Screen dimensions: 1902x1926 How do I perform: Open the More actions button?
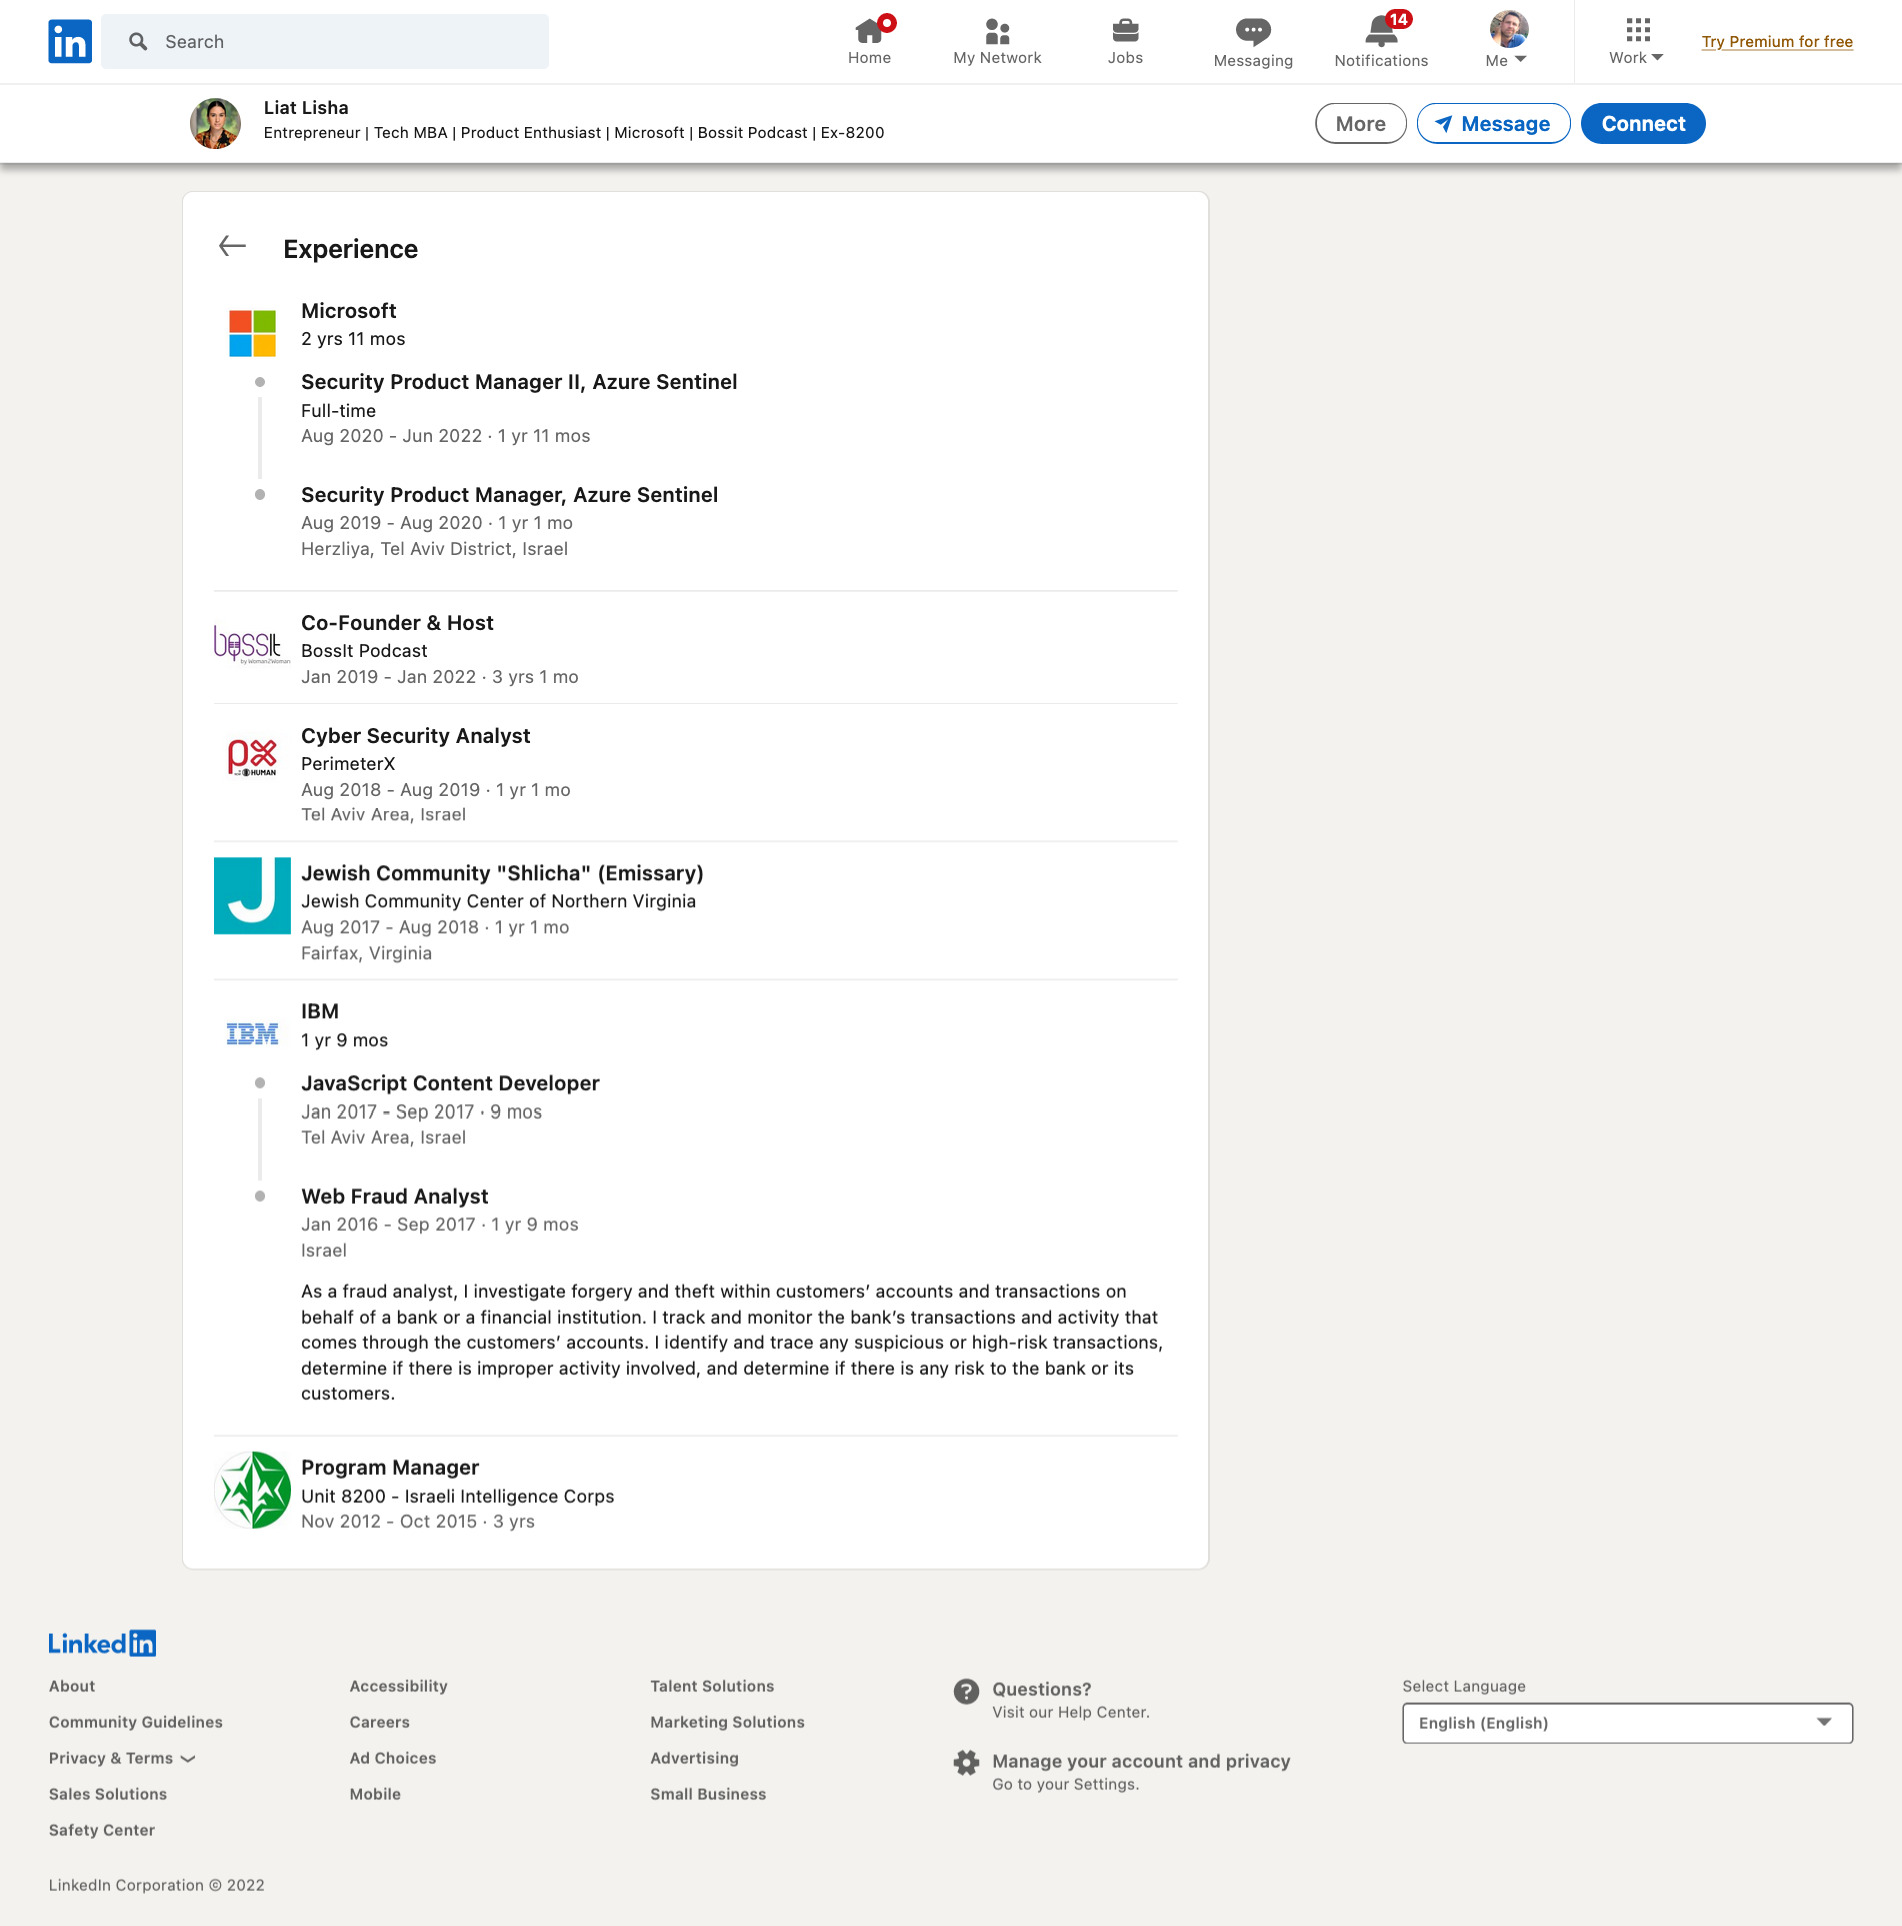[1360, 124]
